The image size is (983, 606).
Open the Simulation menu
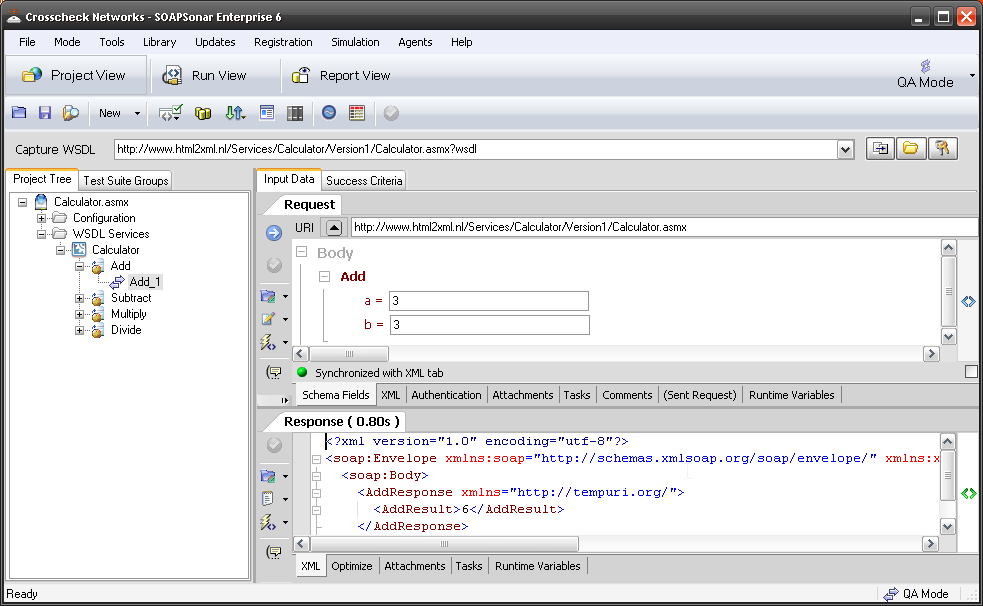coord(355,42)
